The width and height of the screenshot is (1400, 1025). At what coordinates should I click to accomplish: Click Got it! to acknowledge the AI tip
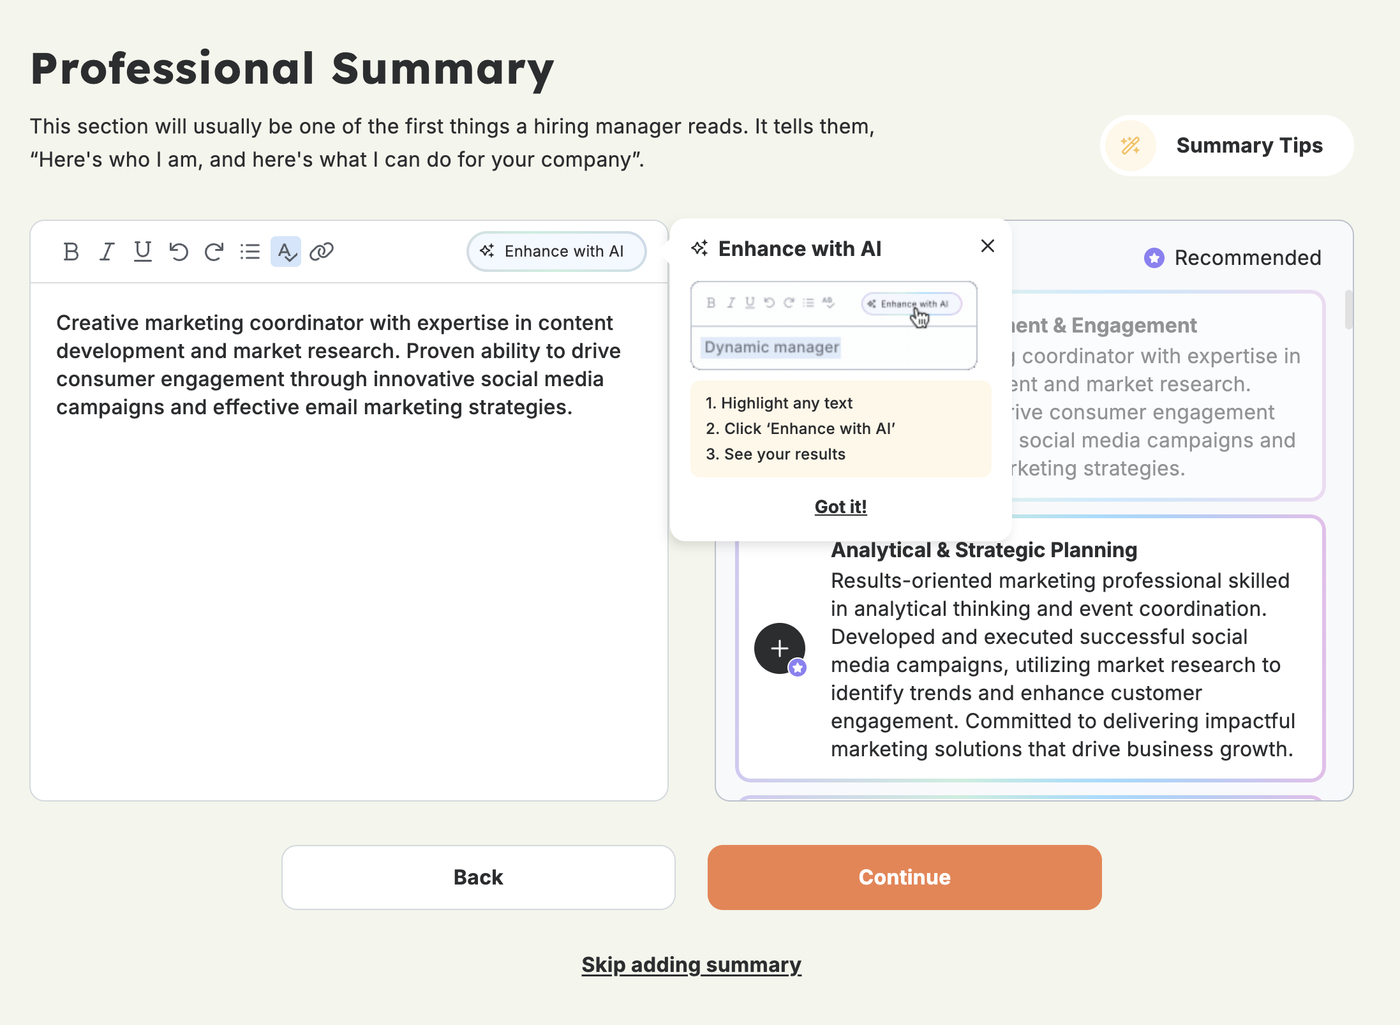click(840, 506)
